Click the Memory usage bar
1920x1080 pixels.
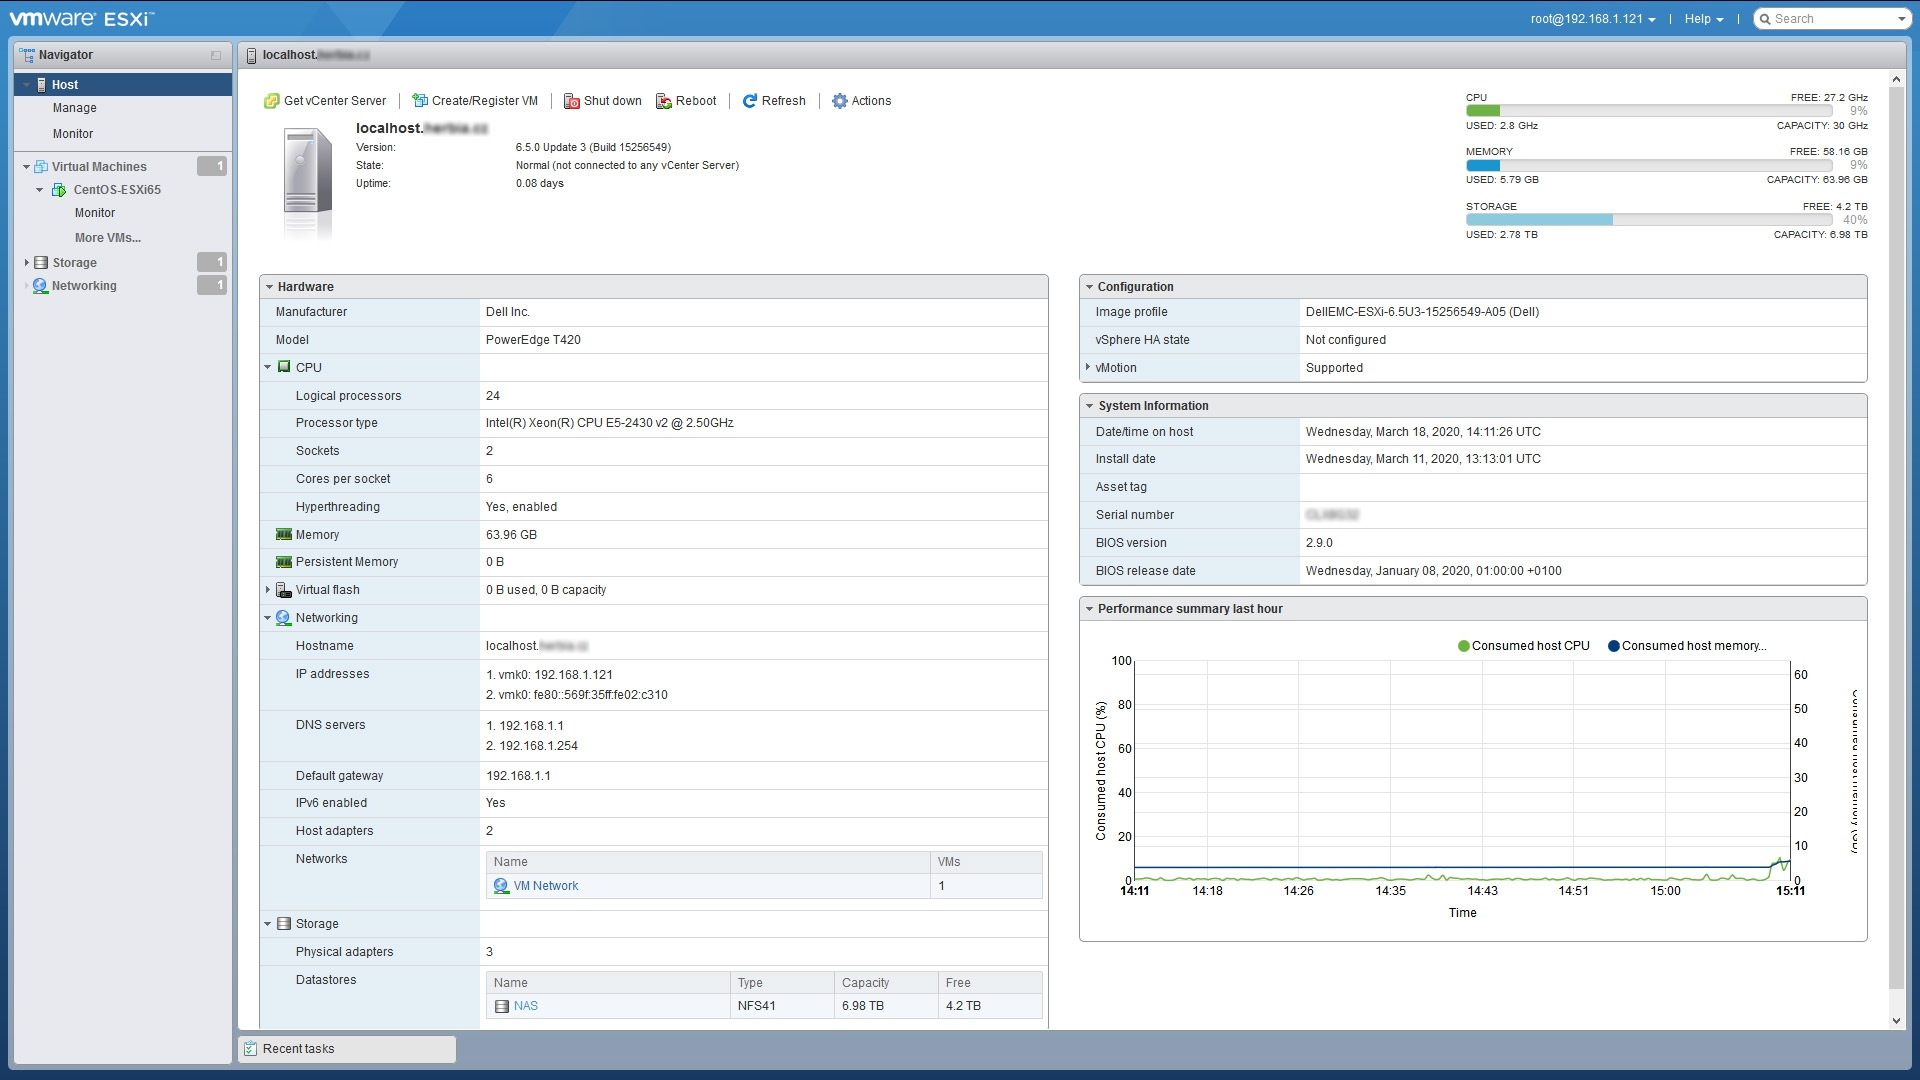pyautogui.click(x=1649, y=165)
